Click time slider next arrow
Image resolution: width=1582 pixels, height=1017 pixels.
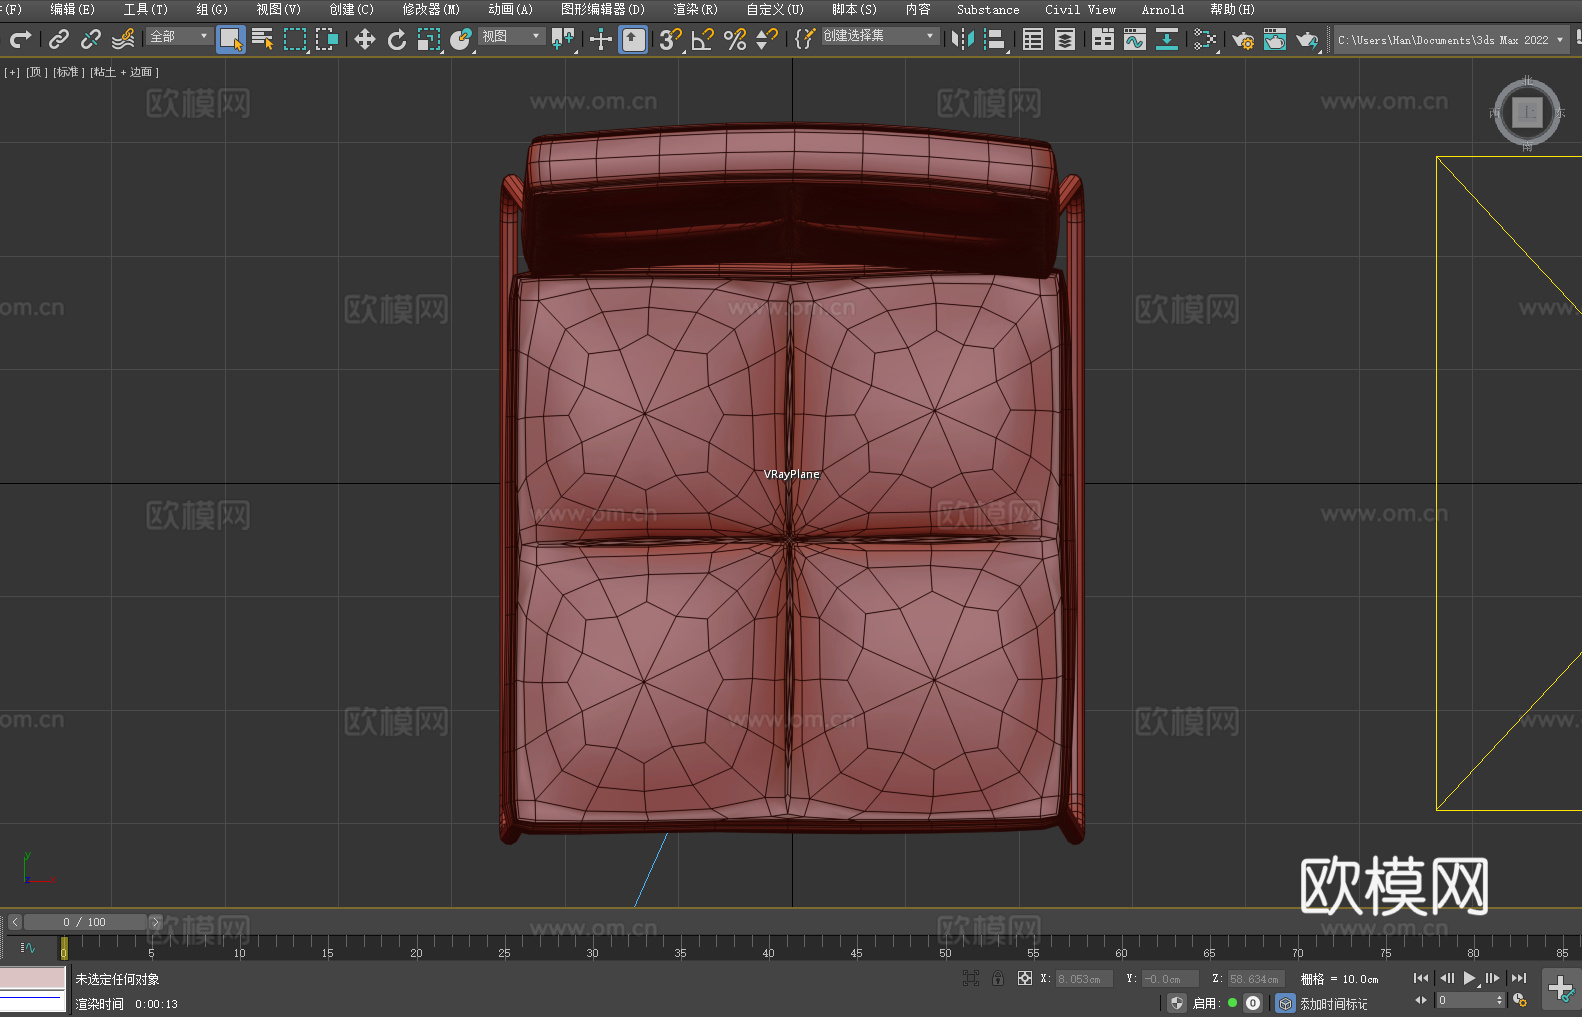point(155,922)
